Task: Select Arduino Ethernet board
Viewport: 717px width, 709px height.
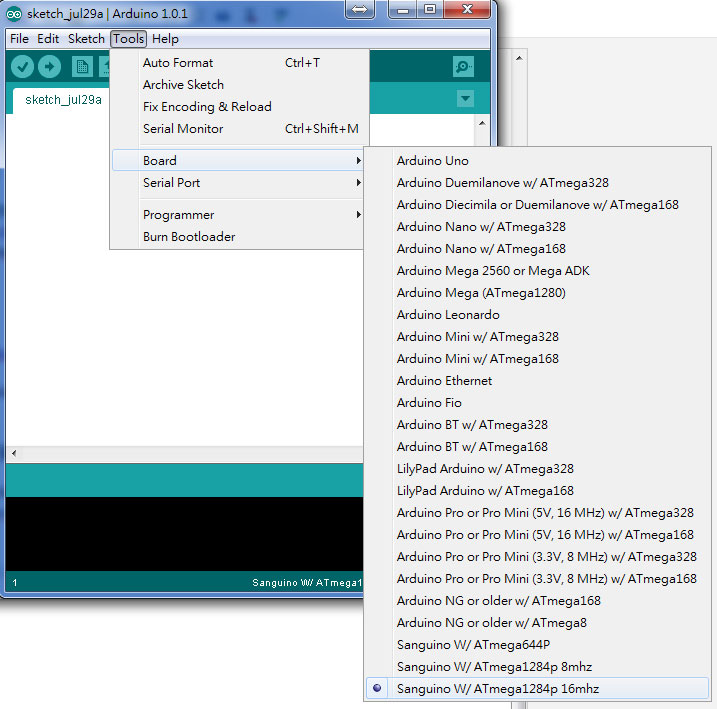Action: (x=537, y=380)
